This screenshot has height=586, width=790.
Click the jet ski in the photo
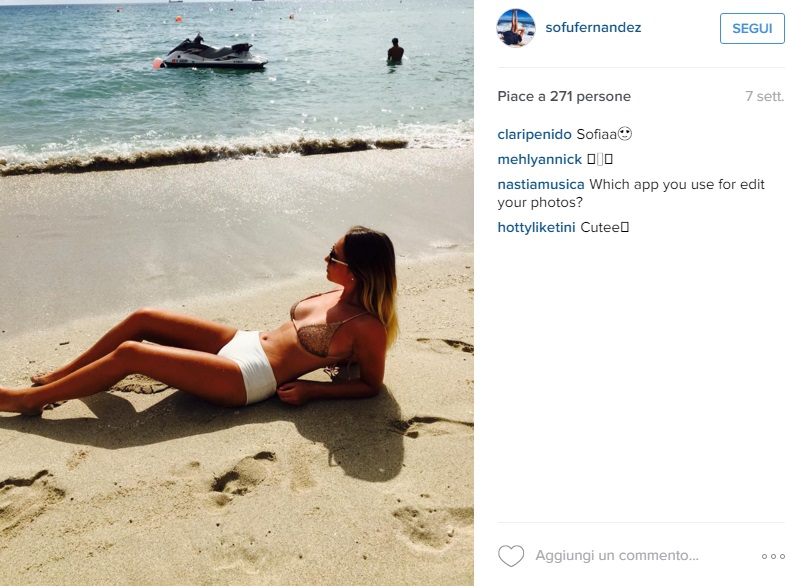211,53
